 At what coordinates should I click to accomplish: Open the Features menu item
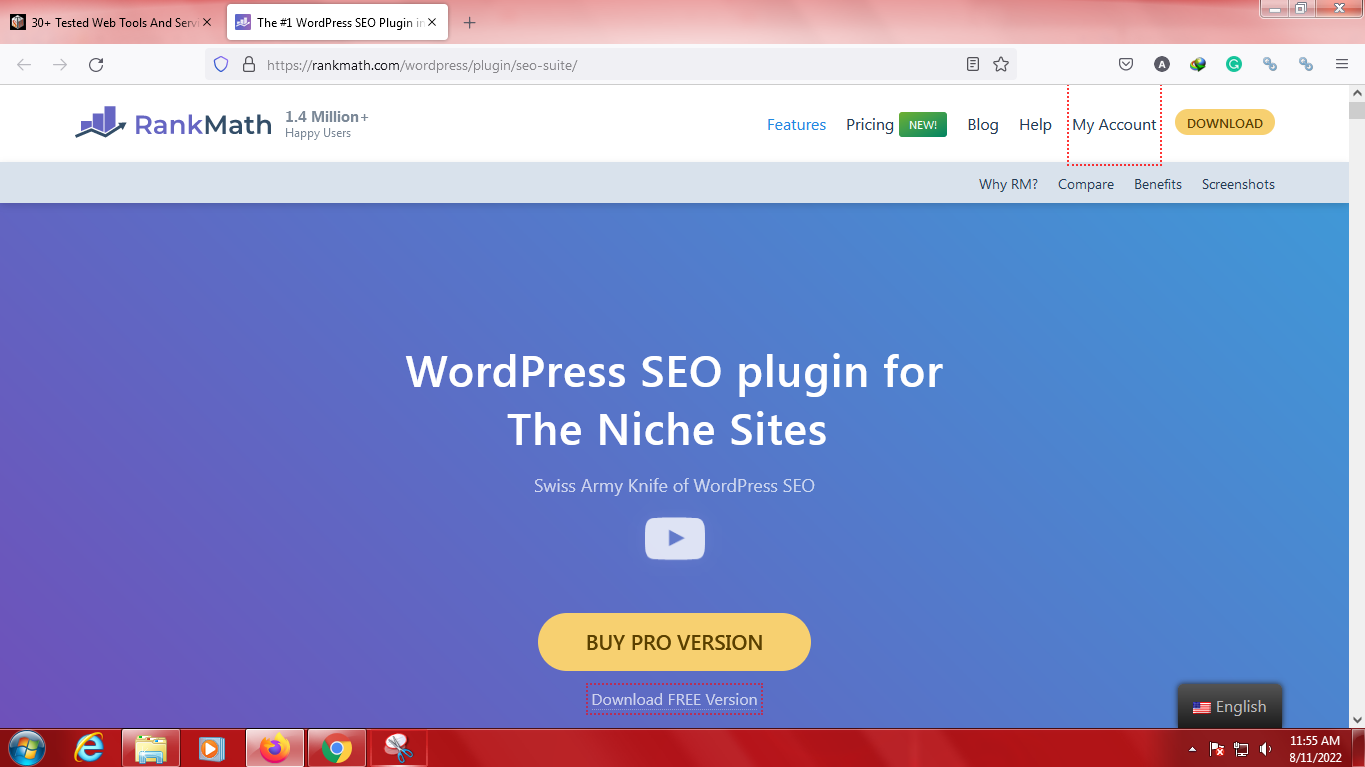pos(796,125)
